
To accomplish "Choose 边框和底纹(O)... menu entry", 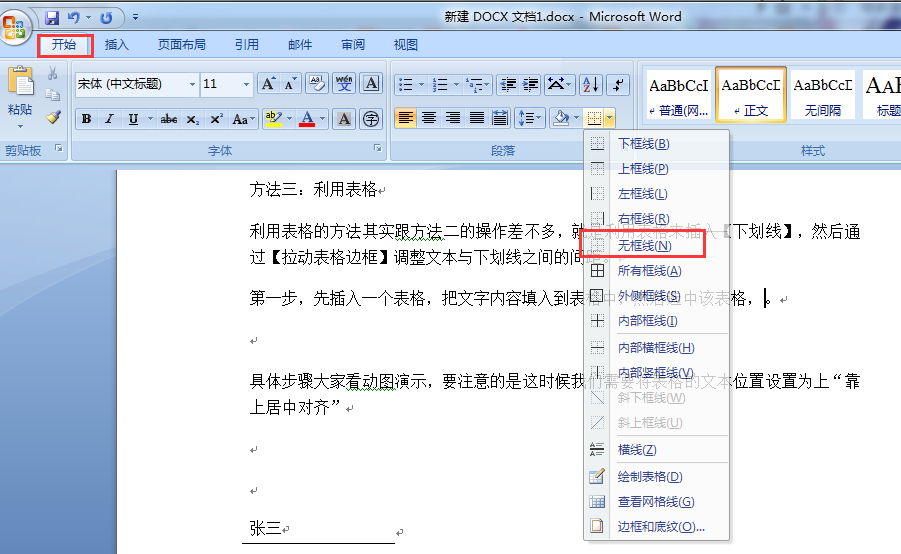I will 660,526.
